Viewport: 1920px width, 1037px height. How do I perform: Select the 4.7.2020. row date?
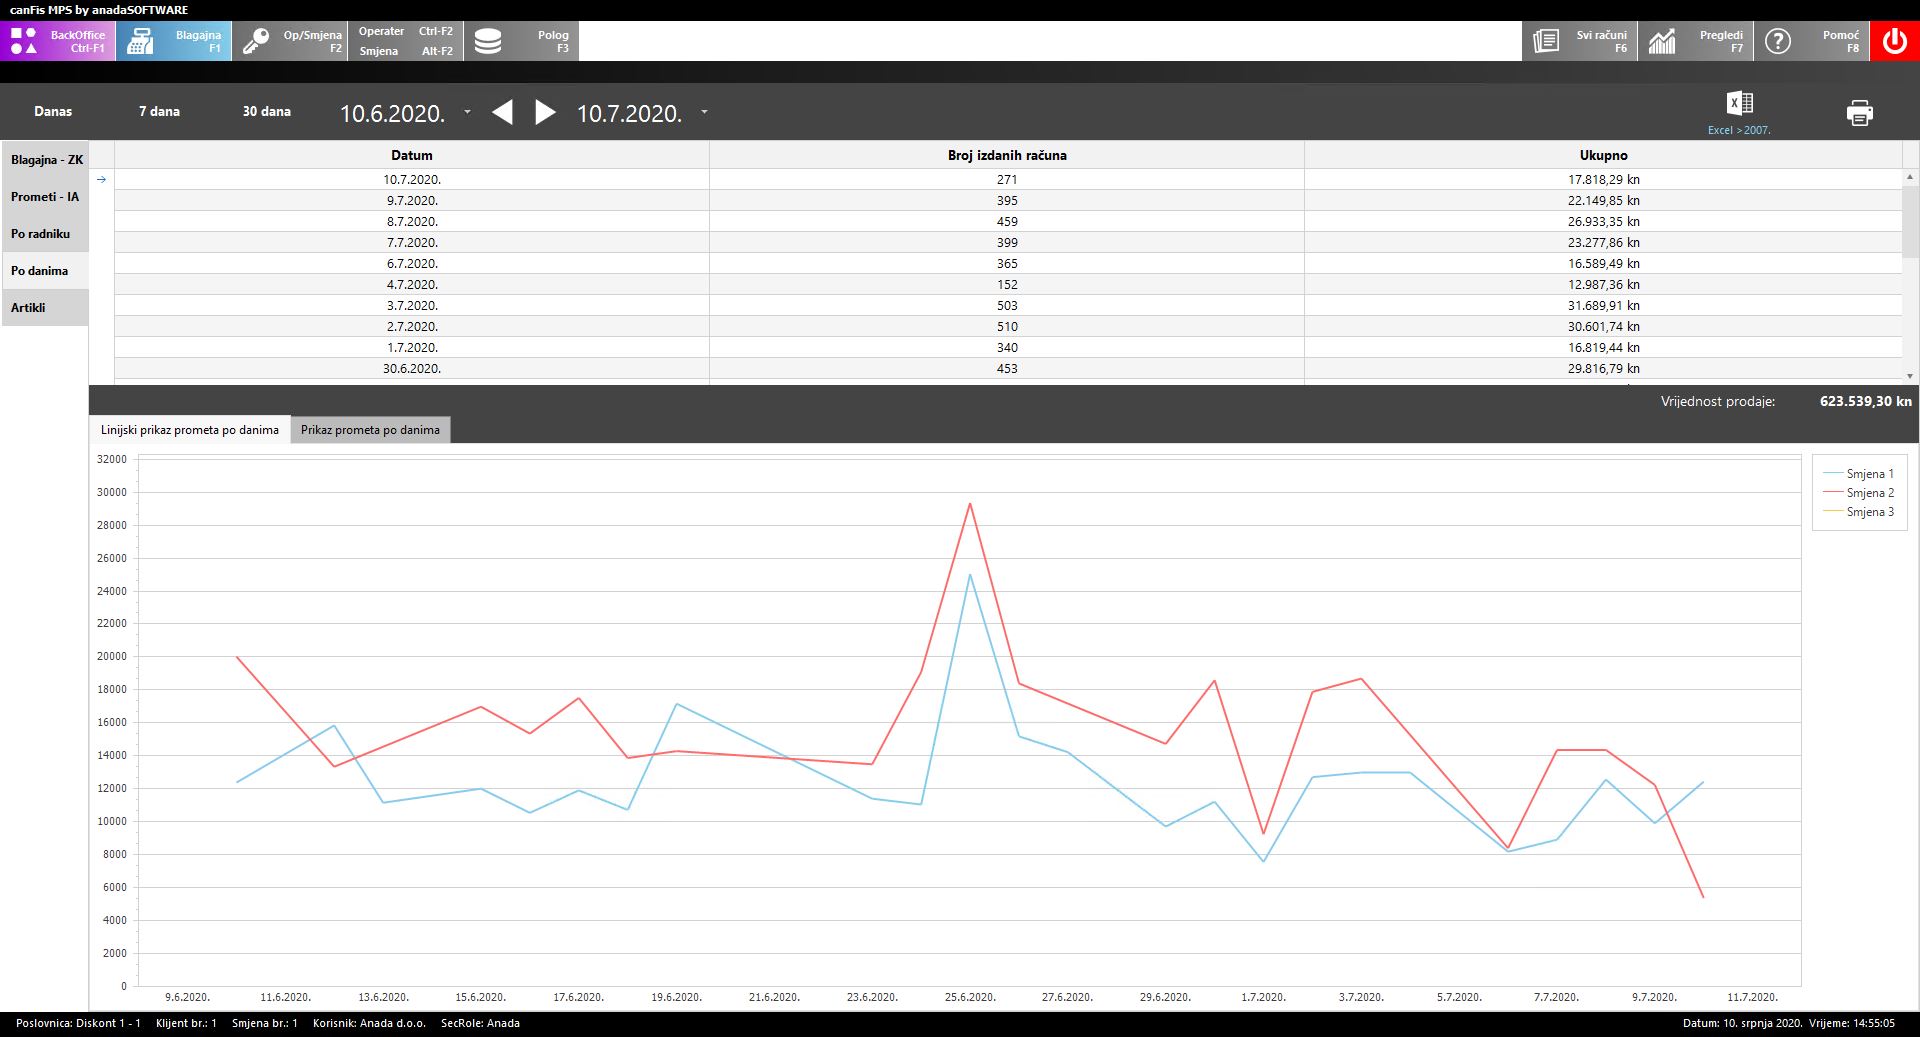(x=412, y=285)
